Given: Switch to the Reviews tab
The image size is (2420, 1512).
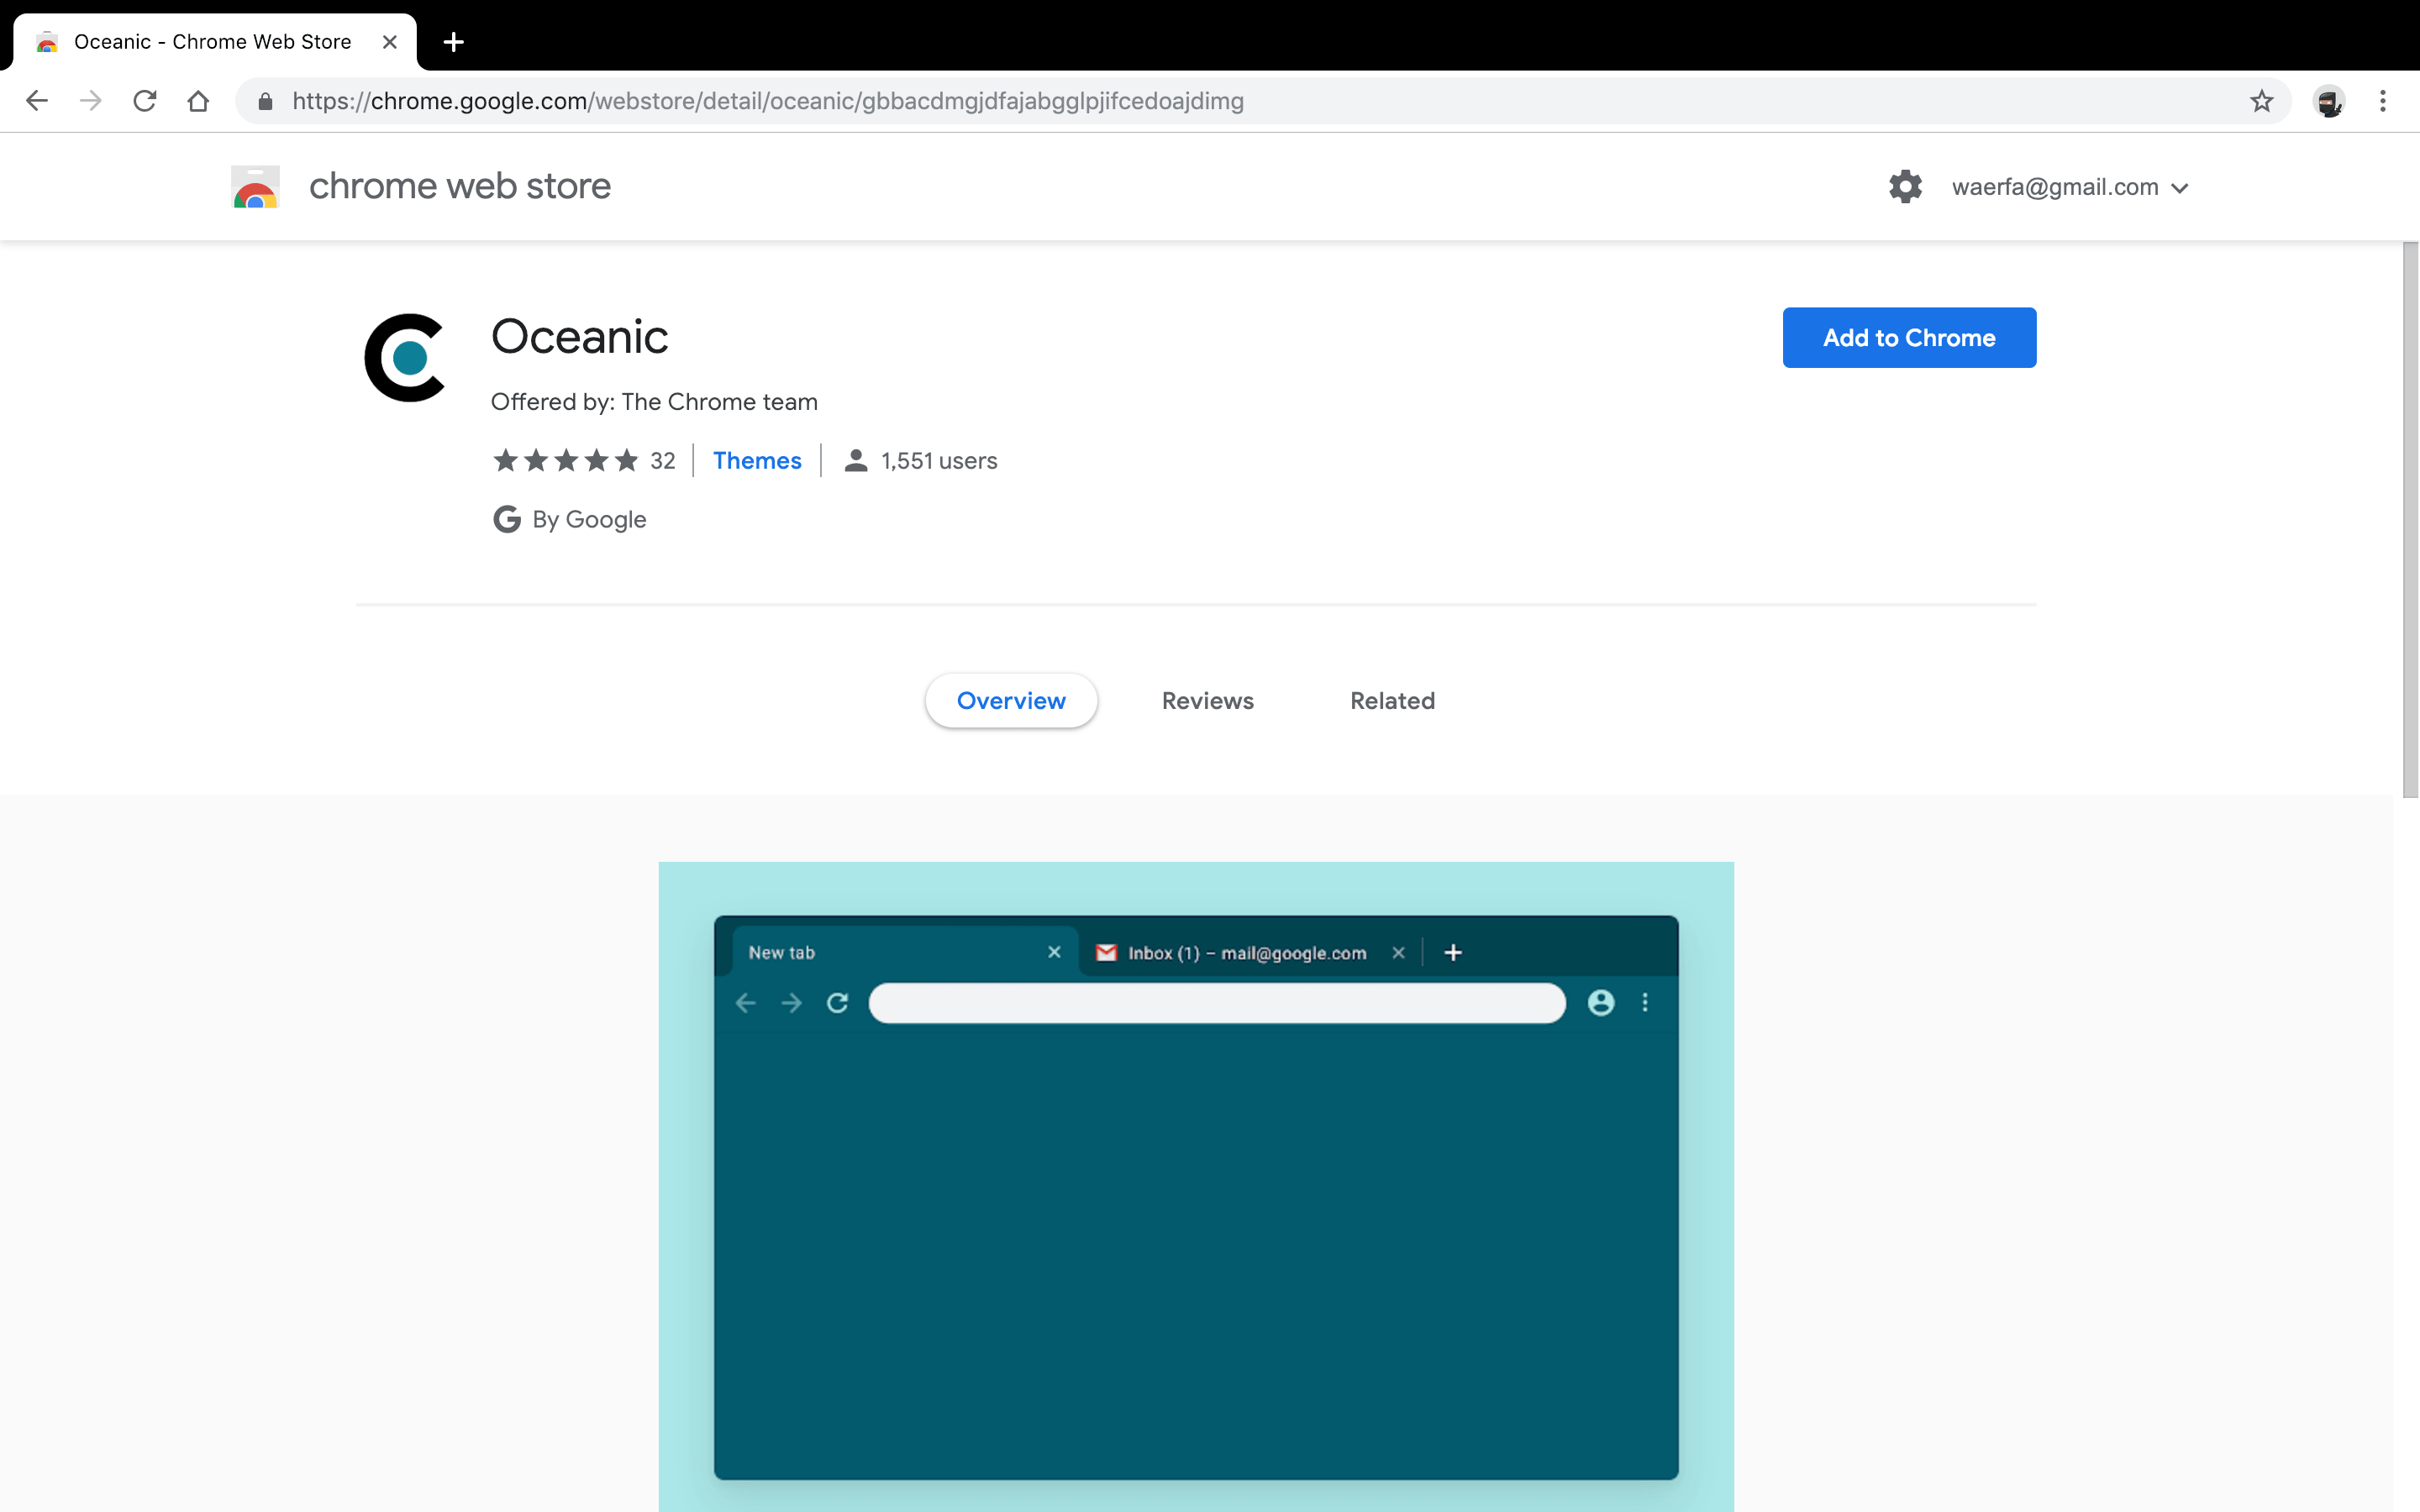Looking at the screenshot, I should click(1207, 701).
